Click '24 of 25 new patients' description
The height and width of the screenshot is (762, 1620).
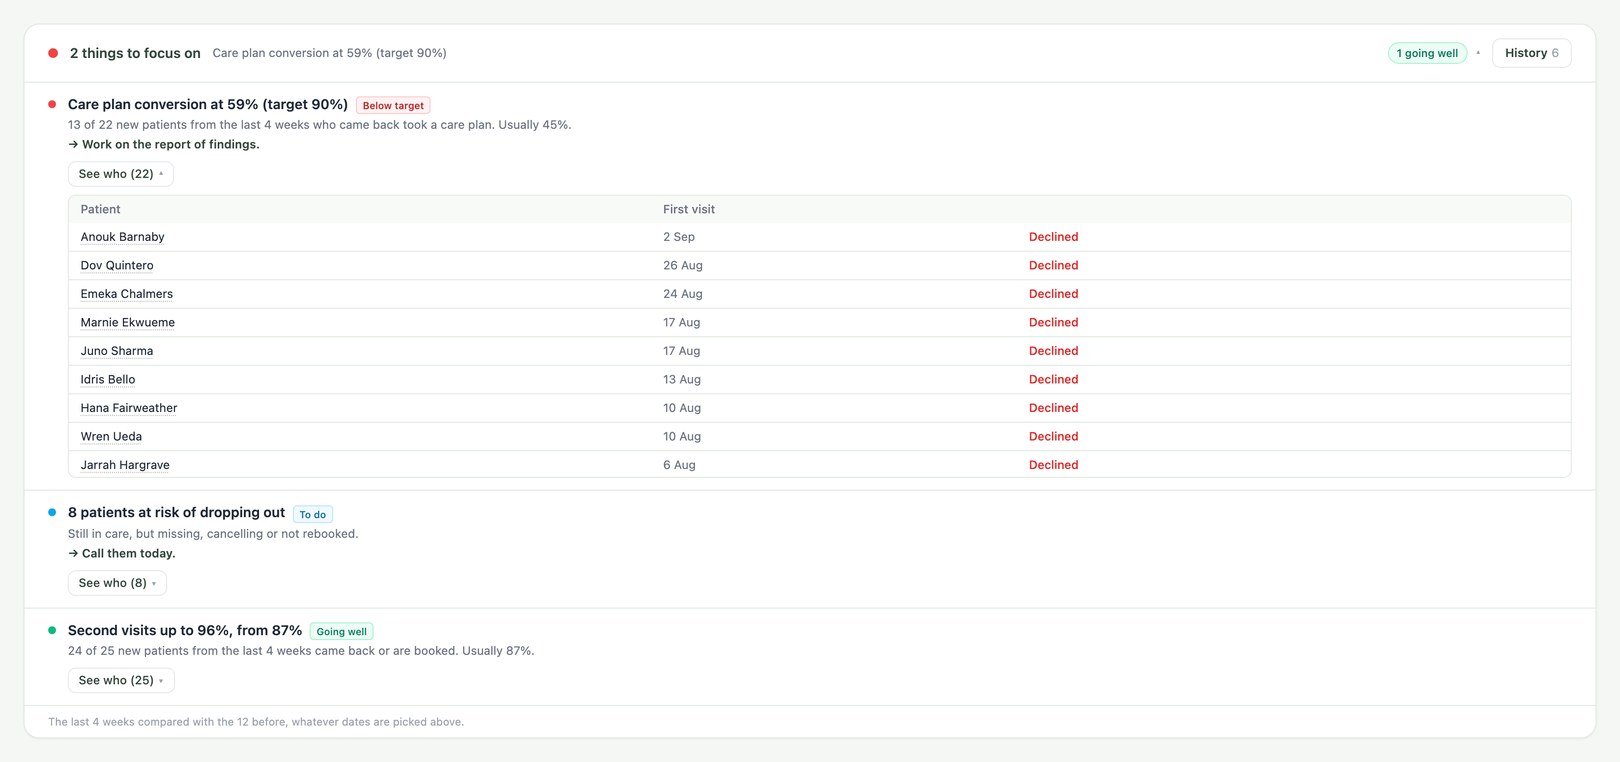pos(301,651)
